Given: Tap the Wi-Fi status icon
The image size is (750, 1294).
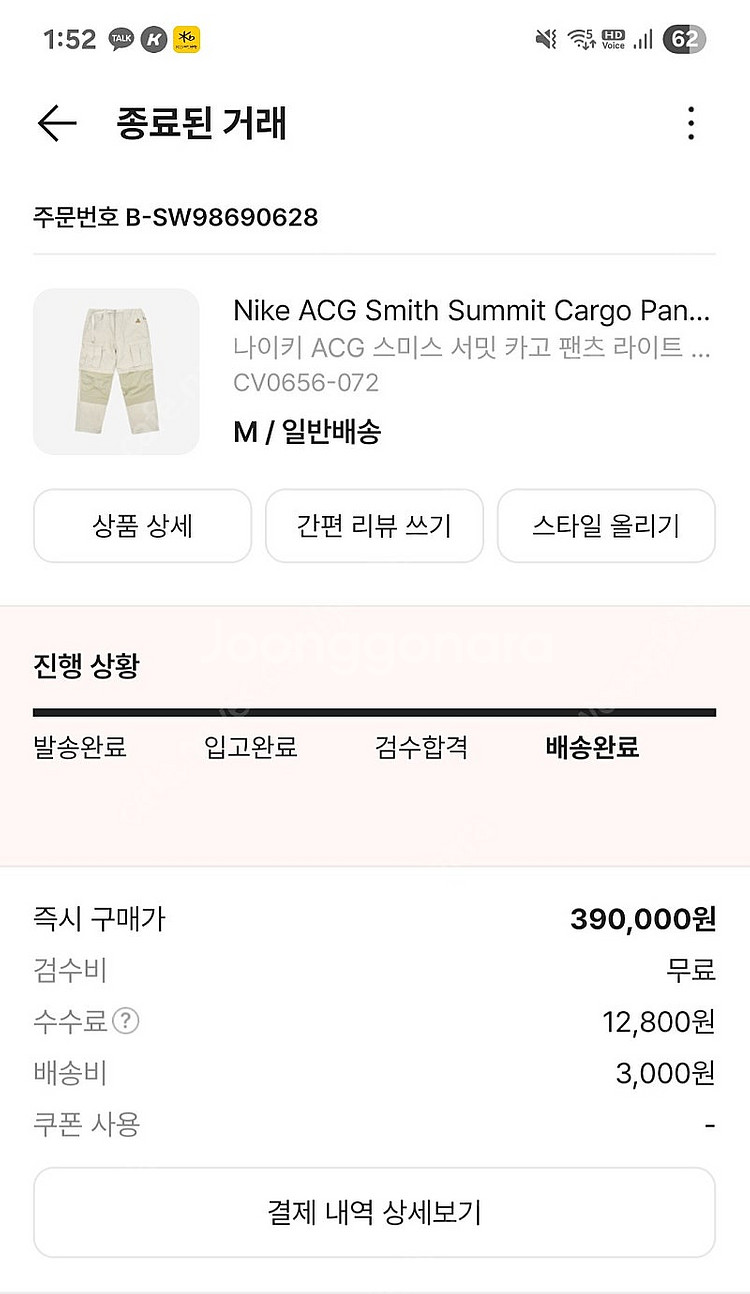Looking at the screenshot, I should tap(580, 40).
